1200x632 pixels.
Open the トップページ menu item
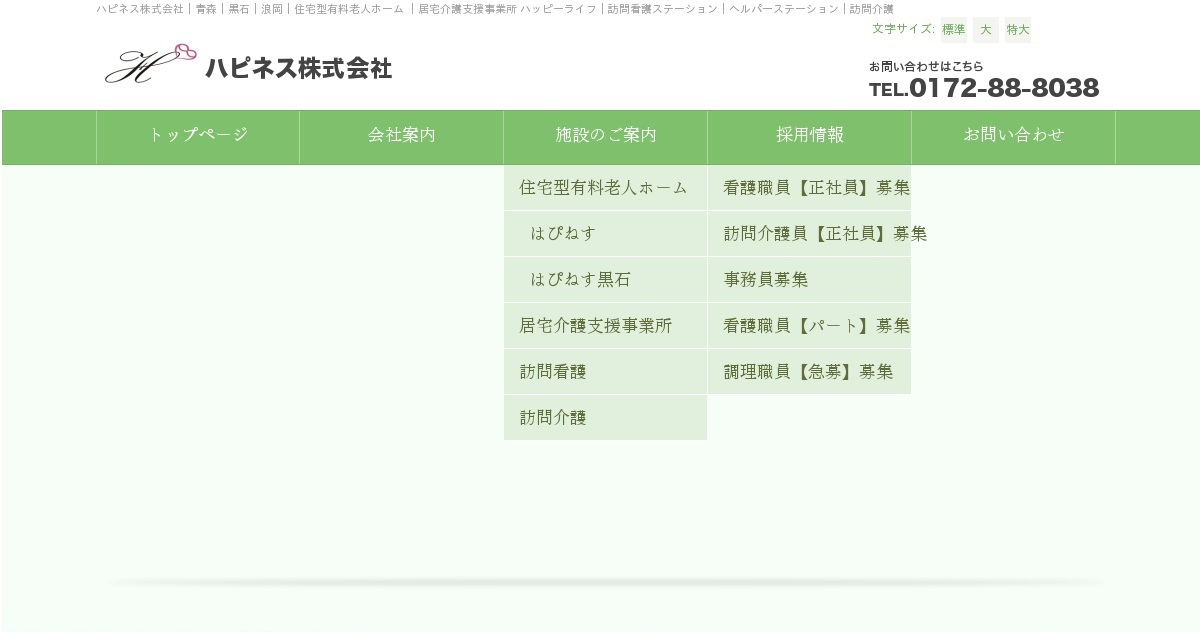[198, 136]
